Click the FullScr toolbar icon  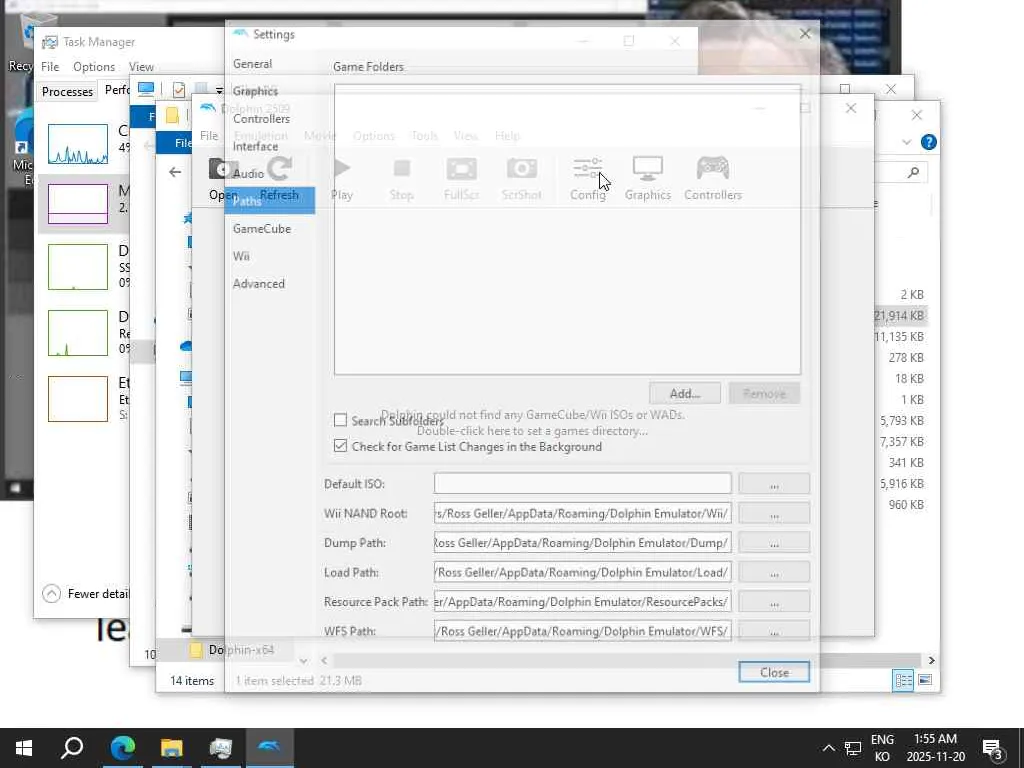pyautogui.click(x=461, y=169)
